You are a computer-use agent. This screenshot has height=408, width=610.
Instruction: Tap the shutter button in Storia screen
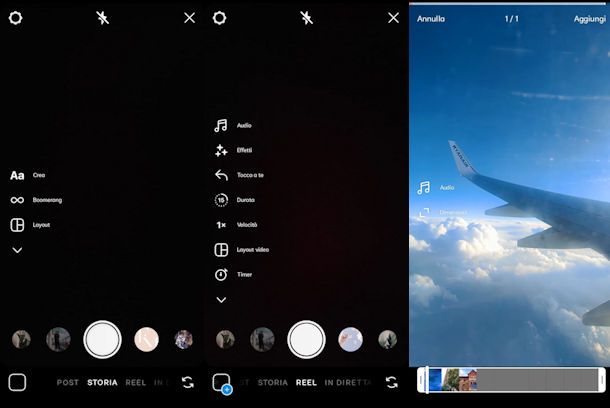tap(102, 340)
